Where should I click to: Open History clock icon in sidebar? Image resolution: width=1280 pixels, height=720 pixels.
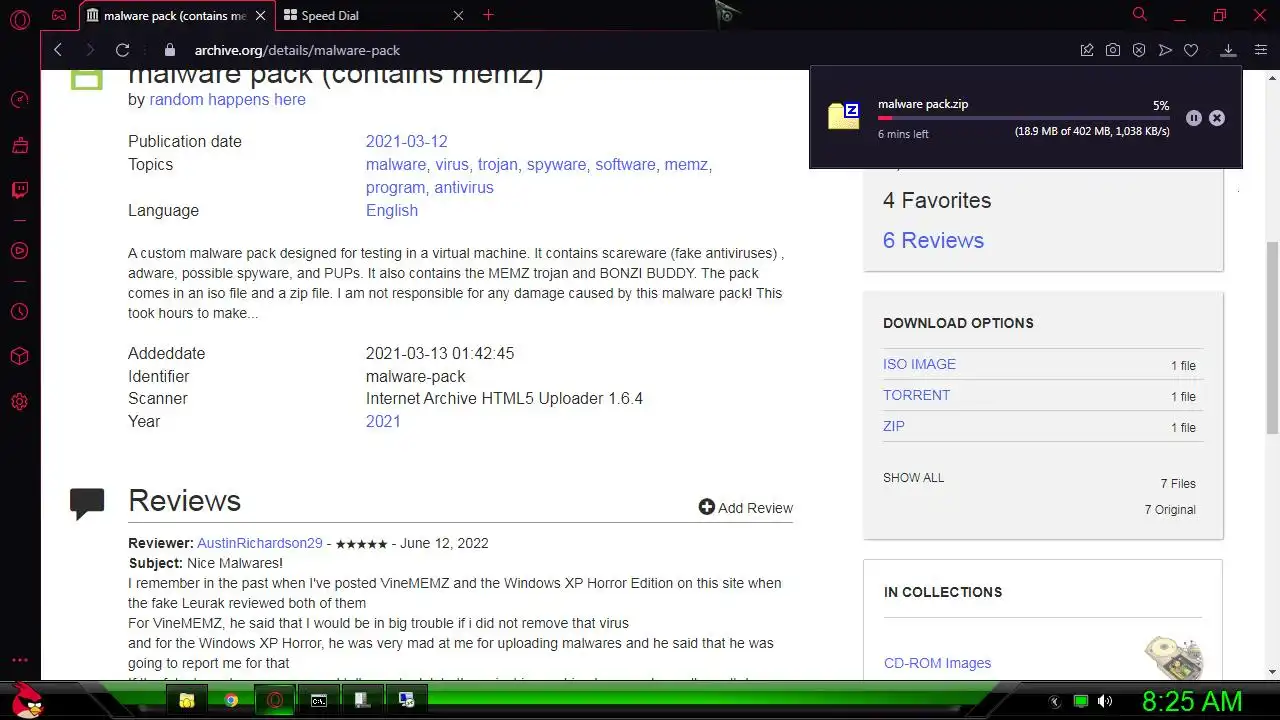click(x=19, y=312)
